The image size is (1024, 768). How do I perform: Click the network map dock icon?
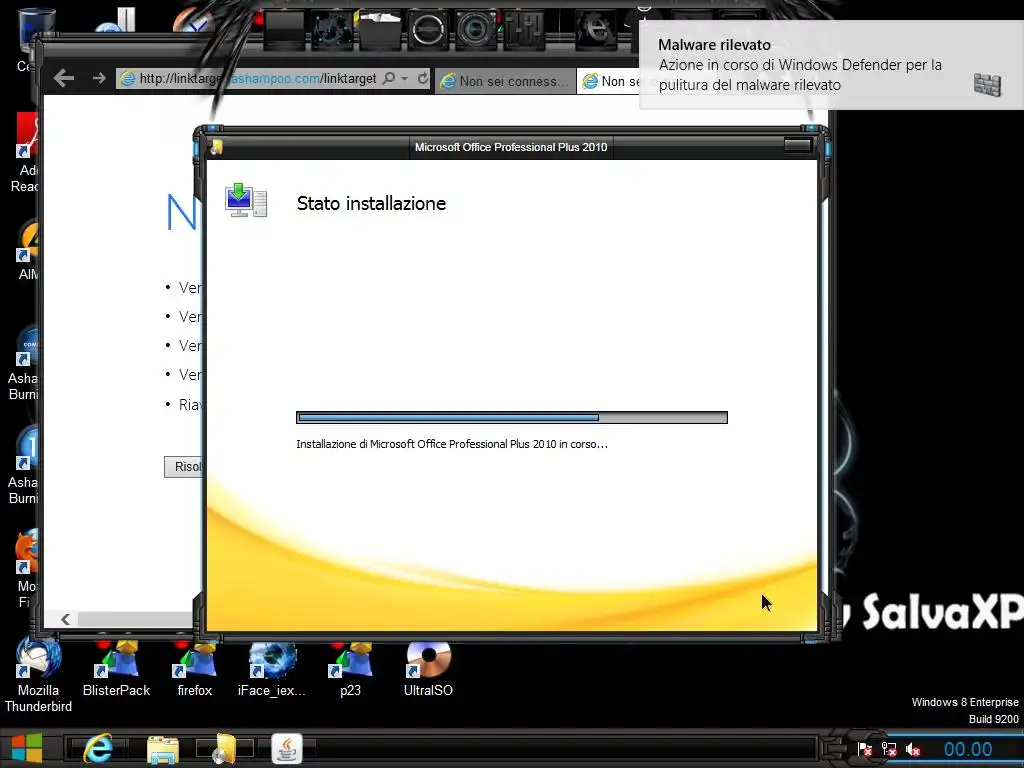coord(332,29)
